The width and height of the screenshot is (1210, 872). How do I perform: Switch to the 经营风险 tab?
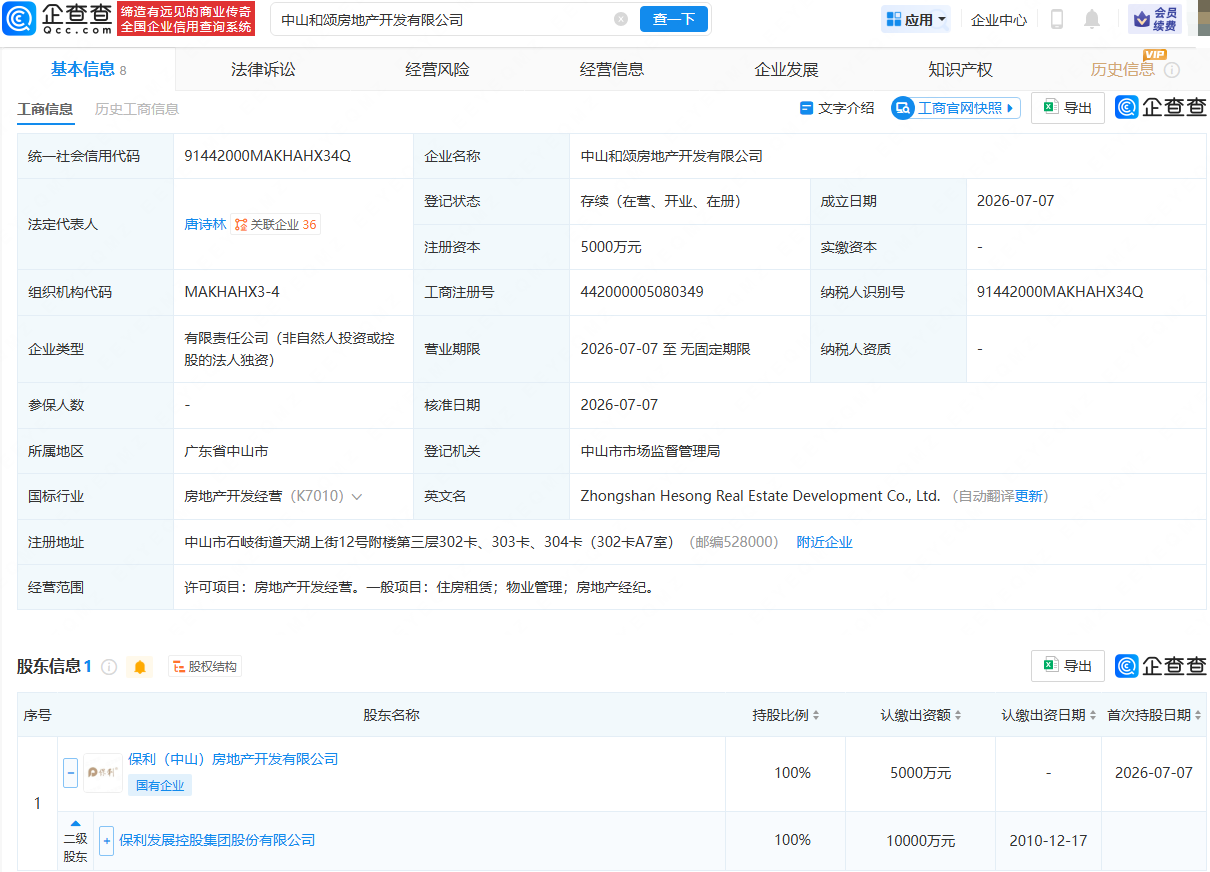437,69
